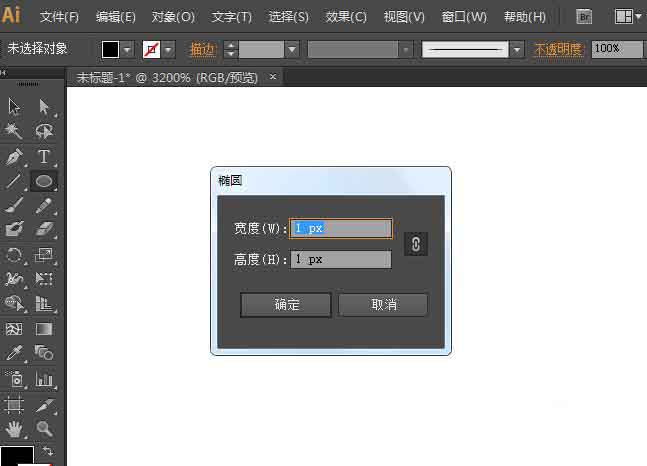
Task: Swap fill and stroke colors arrow
Action: (x=47, y=451)
